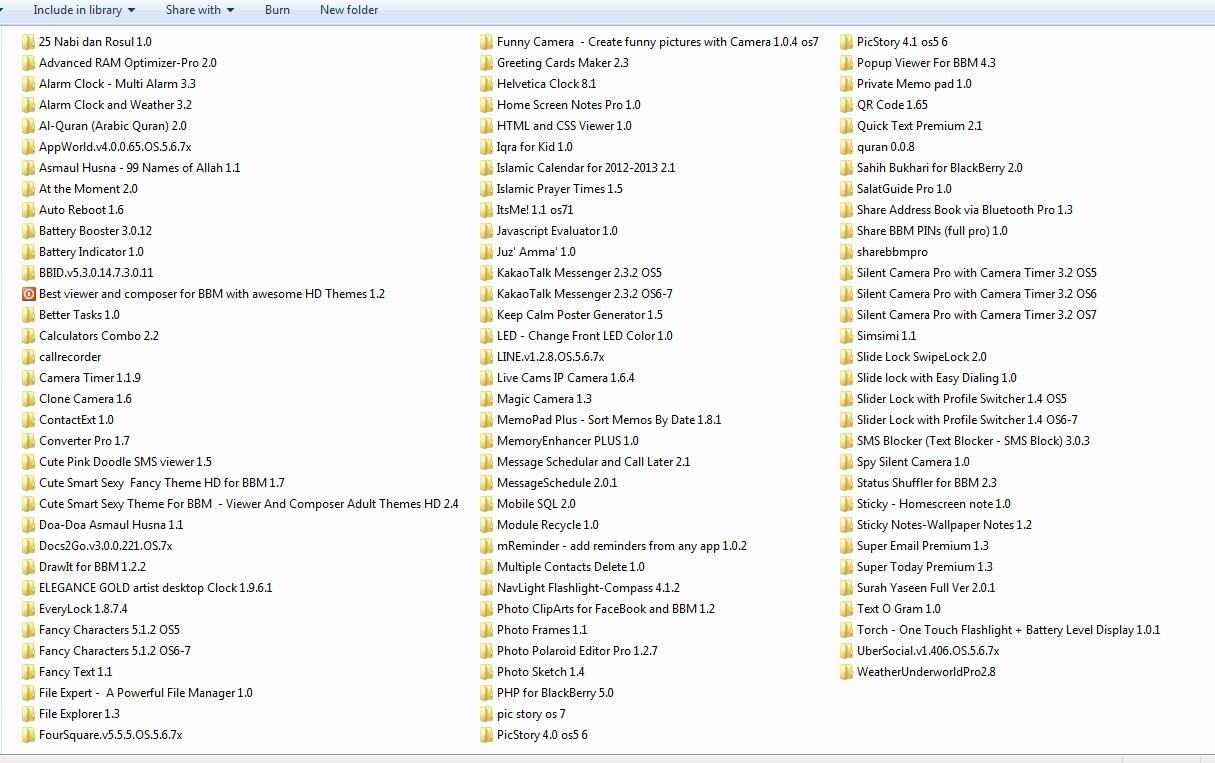Click 'Popup Viewer For BBM 4.3' name
This screenshot has height=763, width=1215.
click(926, 63)
